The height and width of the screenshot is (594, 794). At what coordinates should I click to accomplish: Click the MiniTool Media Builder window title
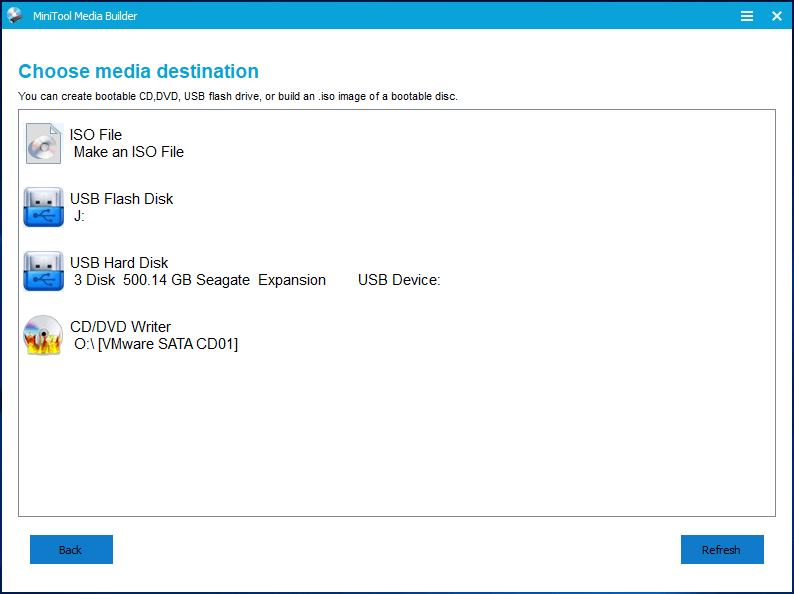(x=88, y=16)
